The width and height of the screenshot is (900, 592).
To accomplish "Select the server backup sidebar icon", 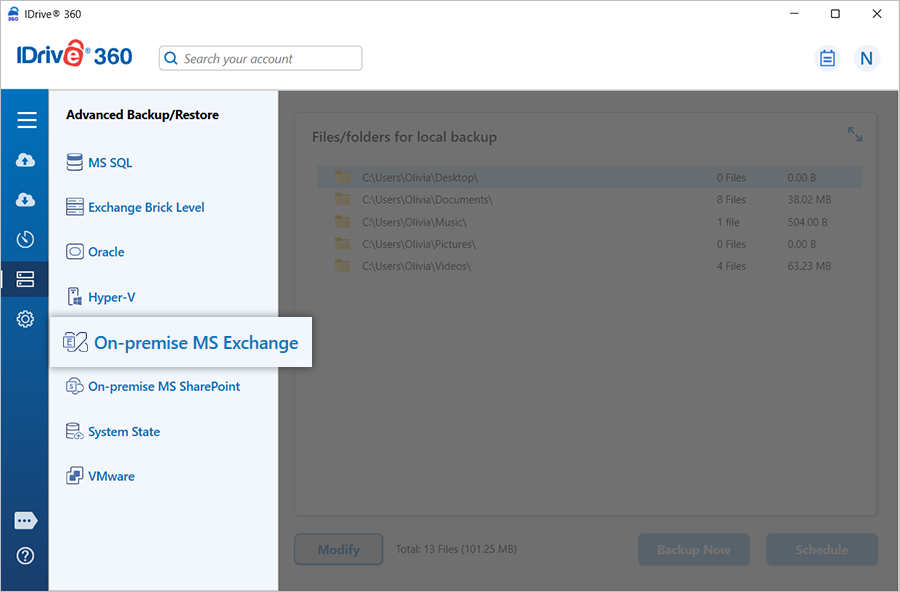I will 26,280.
